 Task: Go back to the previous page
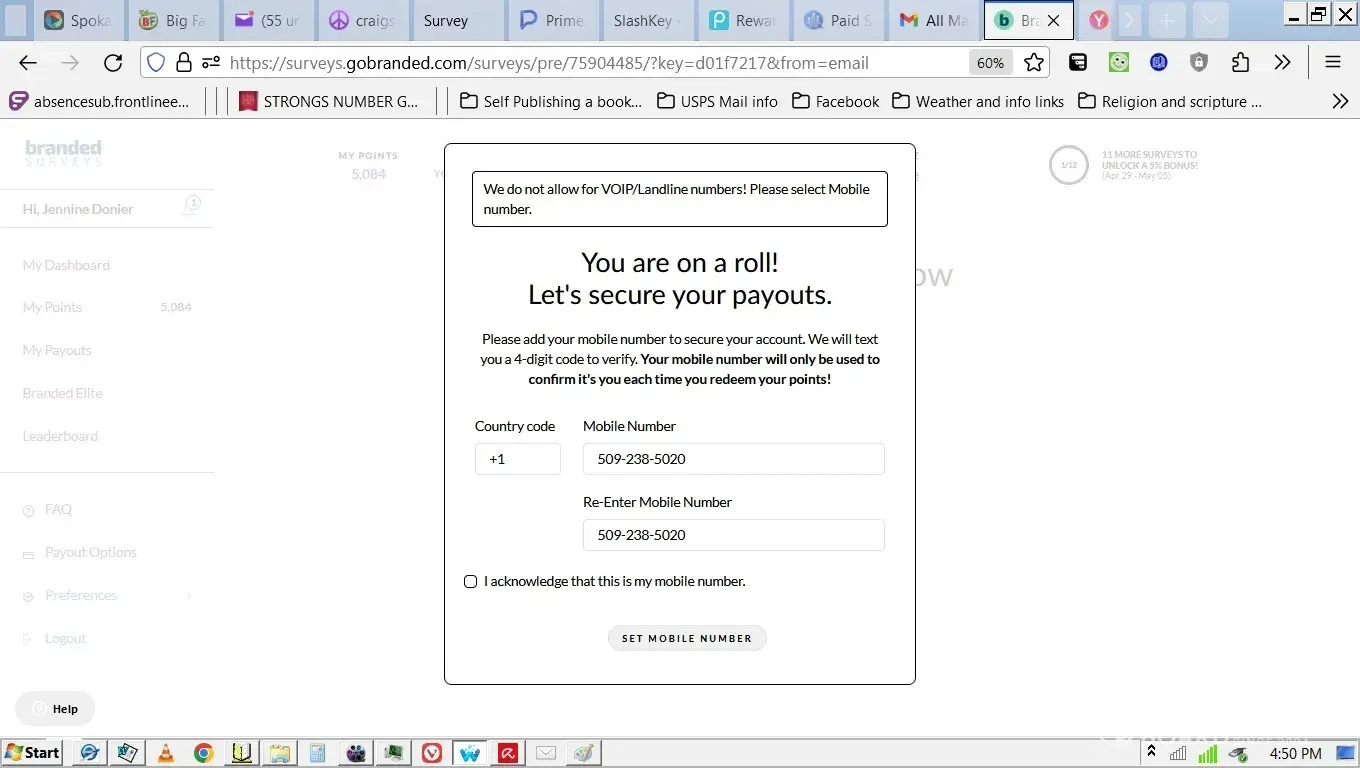coord(28,63)
